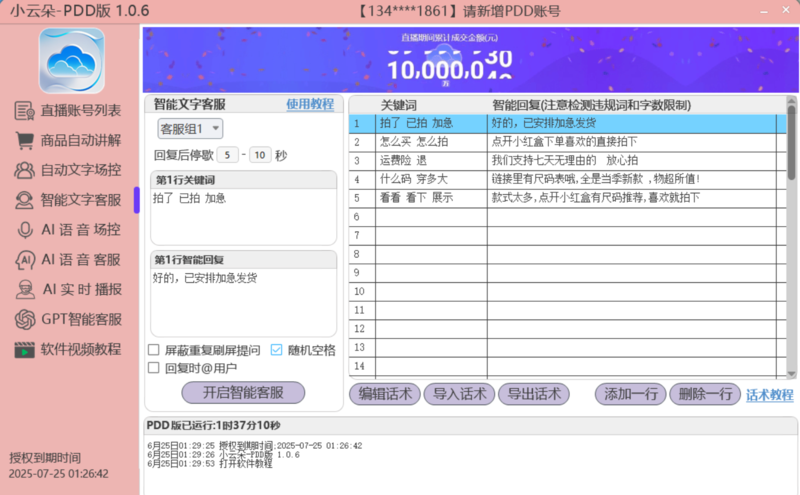Click 导出话术 button

[x=534, y=394]
